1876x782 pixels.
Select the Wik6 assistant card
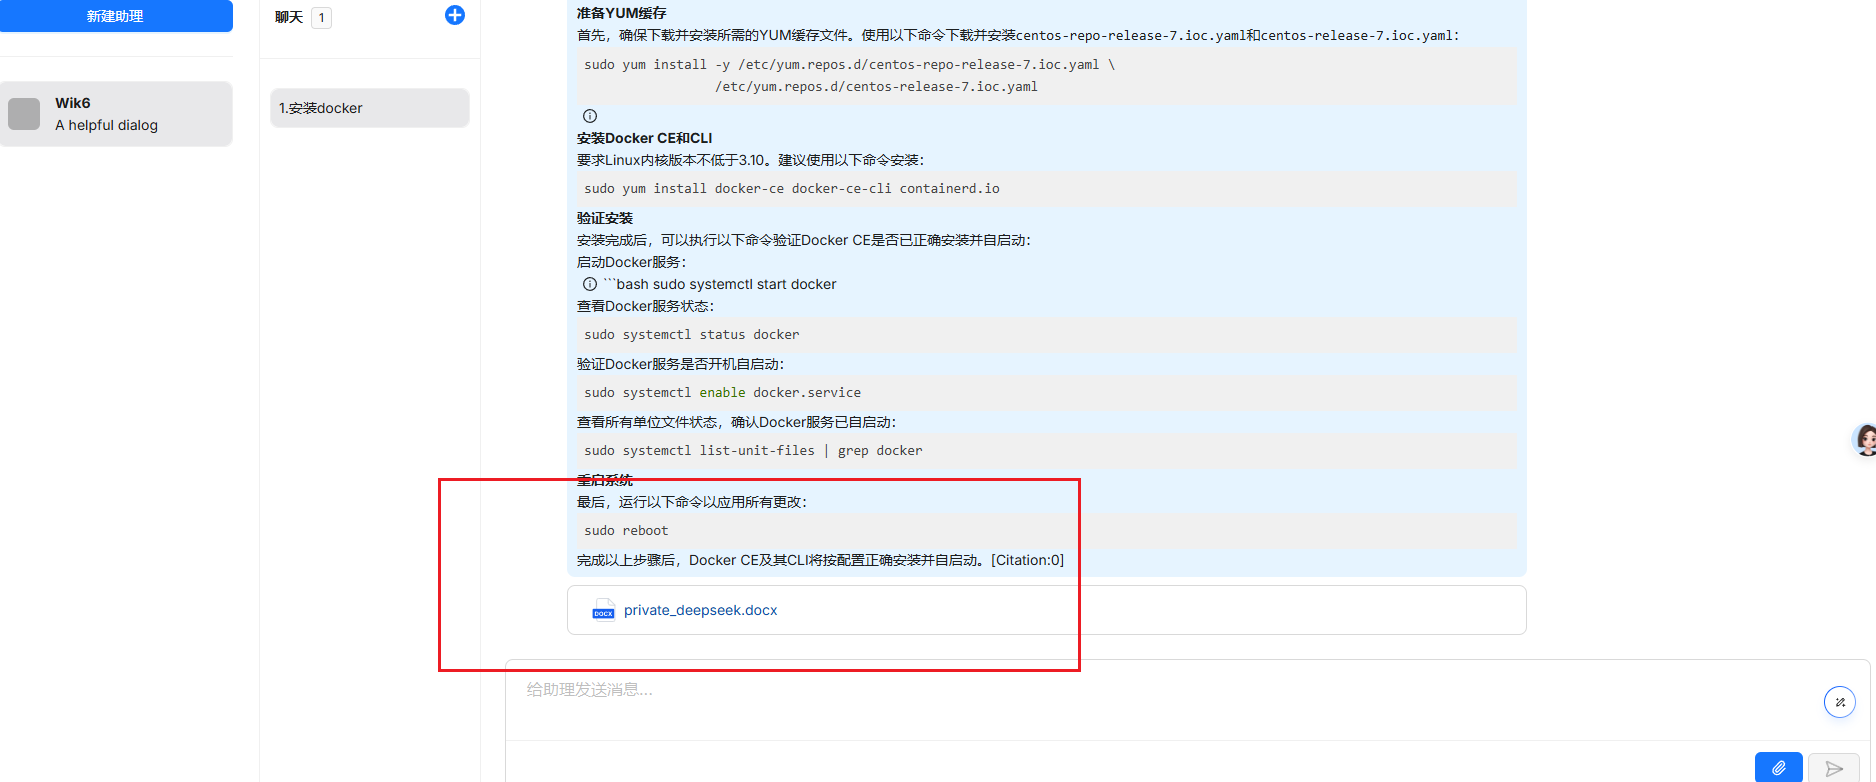(116, 114)
